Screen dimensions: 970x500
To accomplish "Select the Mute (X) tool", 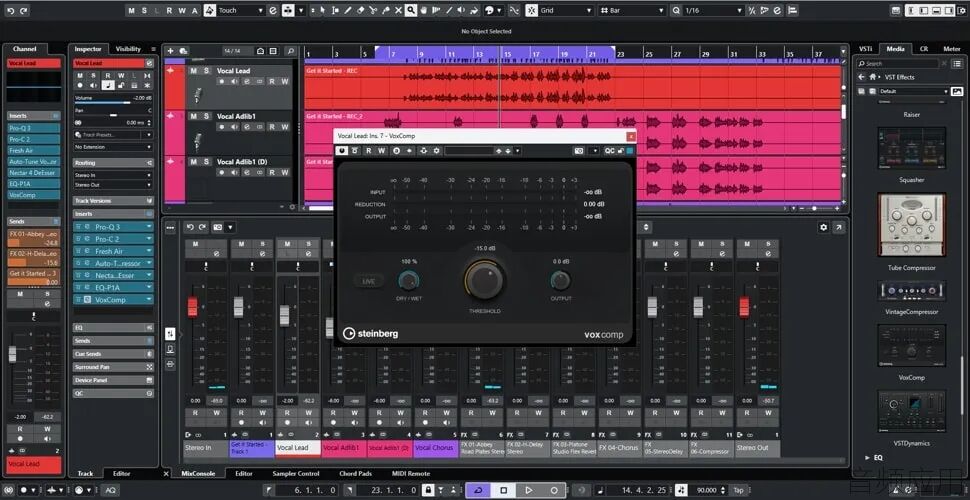I will point(398,11).
